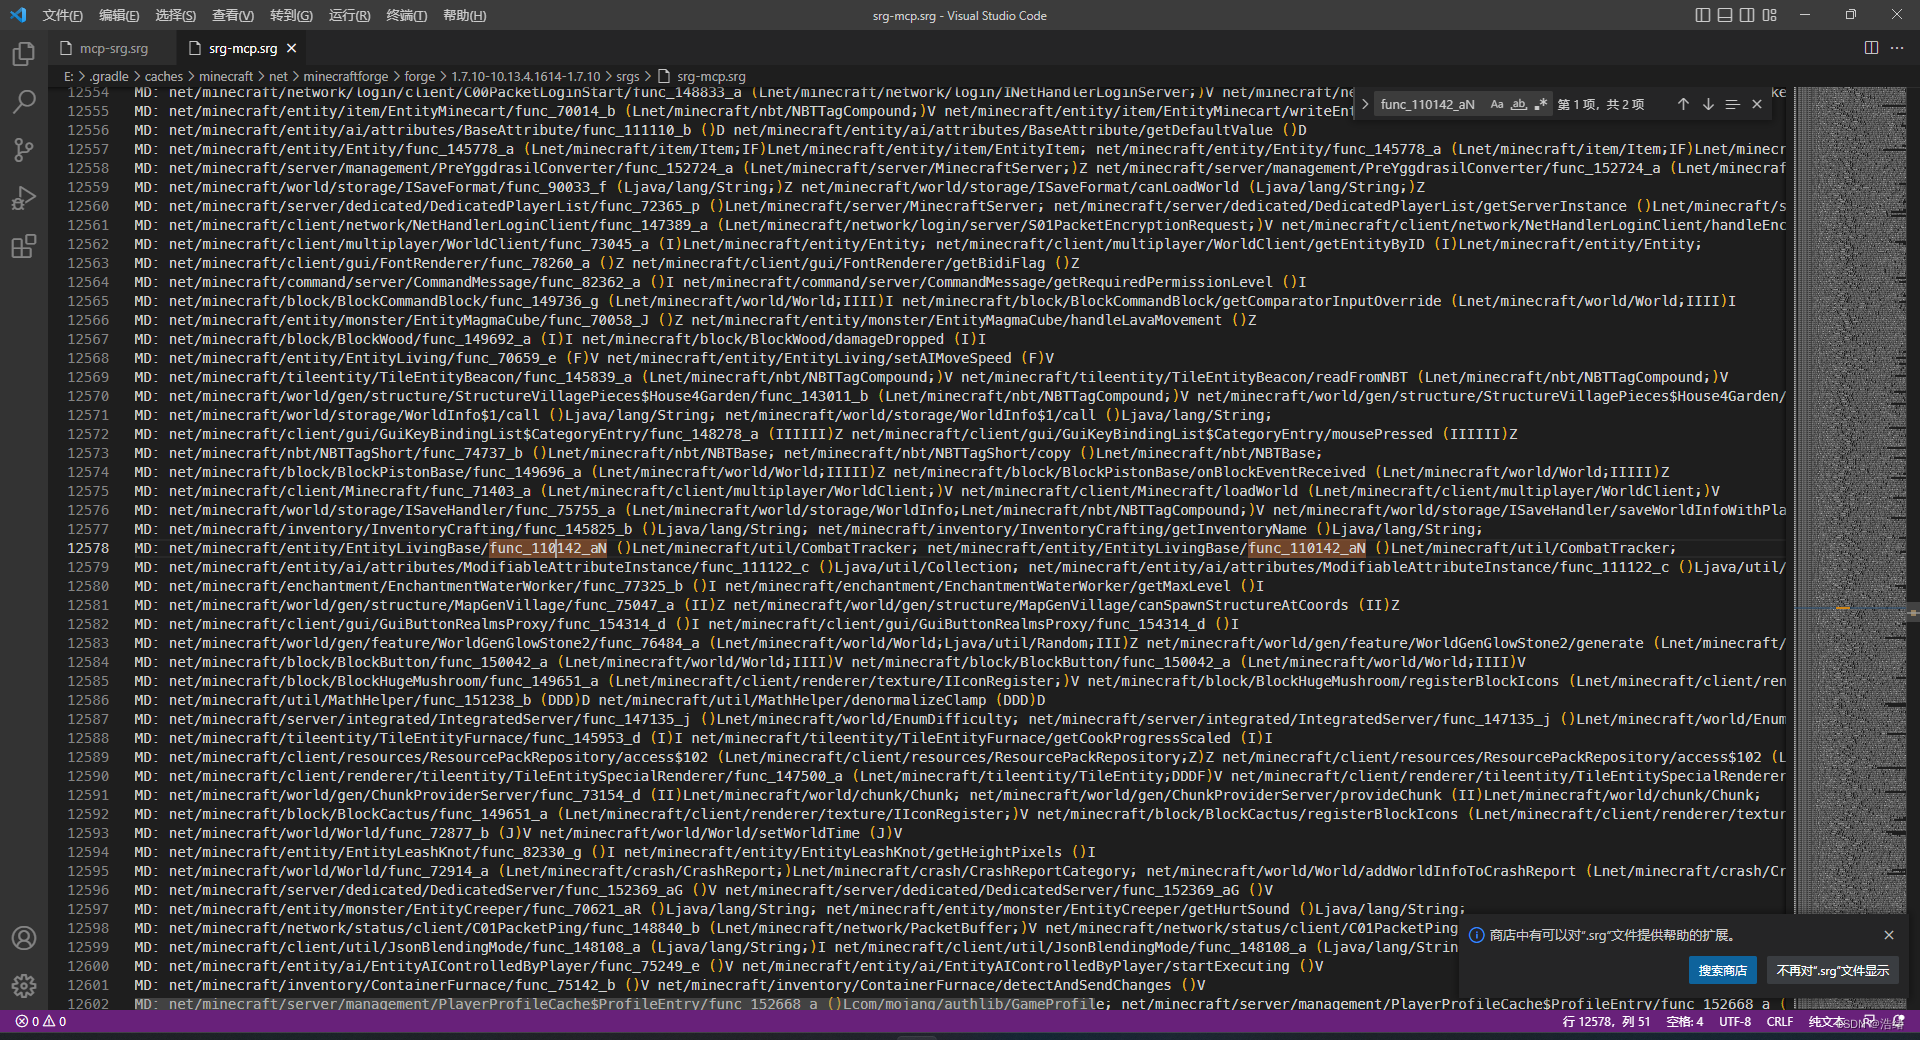Viewport: 1920px width, 1040px height.
Task: Expand the 1.7.10-10.13.4.1614-1.7.10 breadcrumb
Action: pyautogui.click(x=526, y=76)
